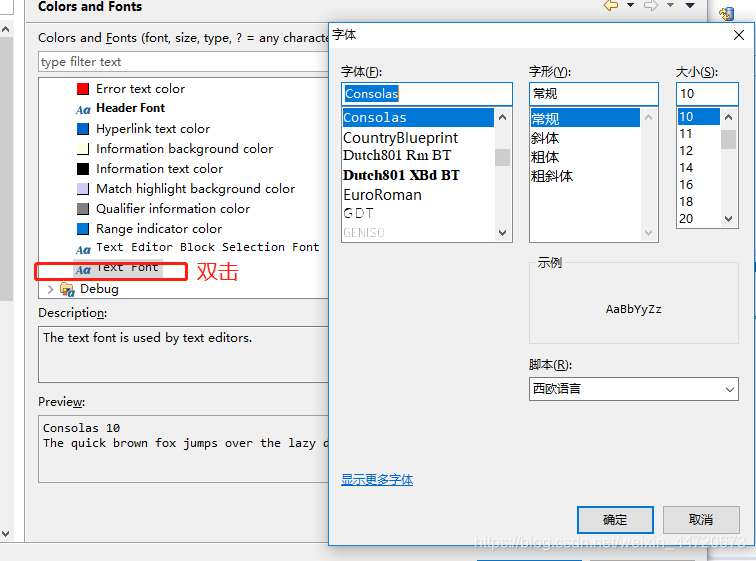The height and width of the screenshot is (561, 756).
Task: Select the red Error text color swatch
Action: [x=83, y=89]
